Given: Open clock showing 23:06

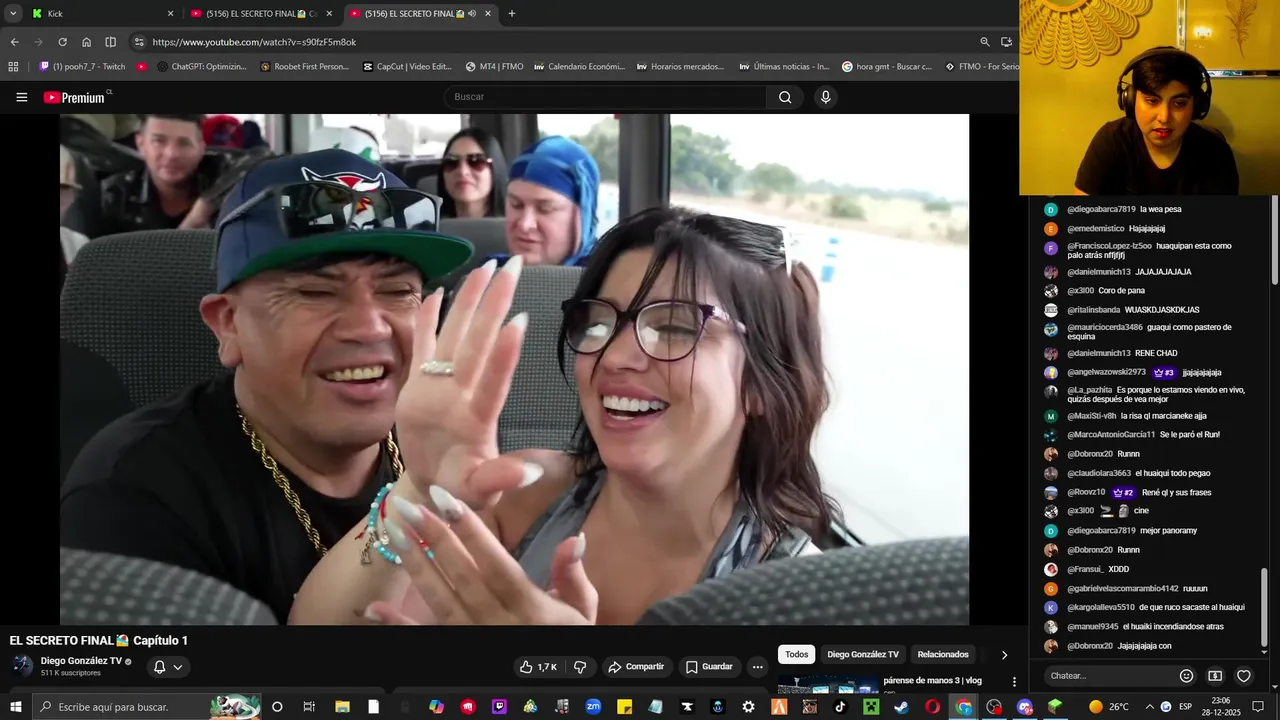Looking at the screenshot, I should (x=1220, y=707).
